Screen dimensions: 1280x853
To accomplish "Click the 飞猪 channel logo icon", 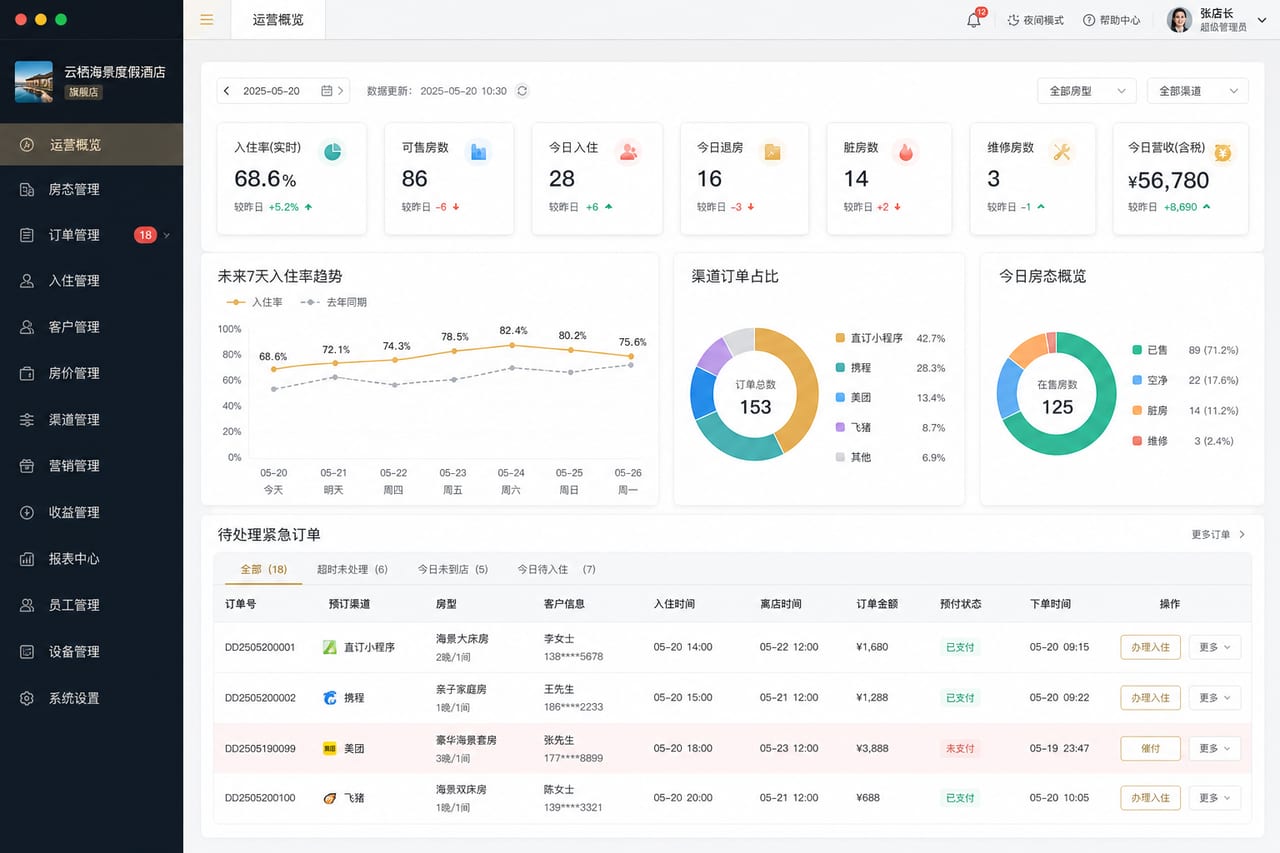I will 330,798.
